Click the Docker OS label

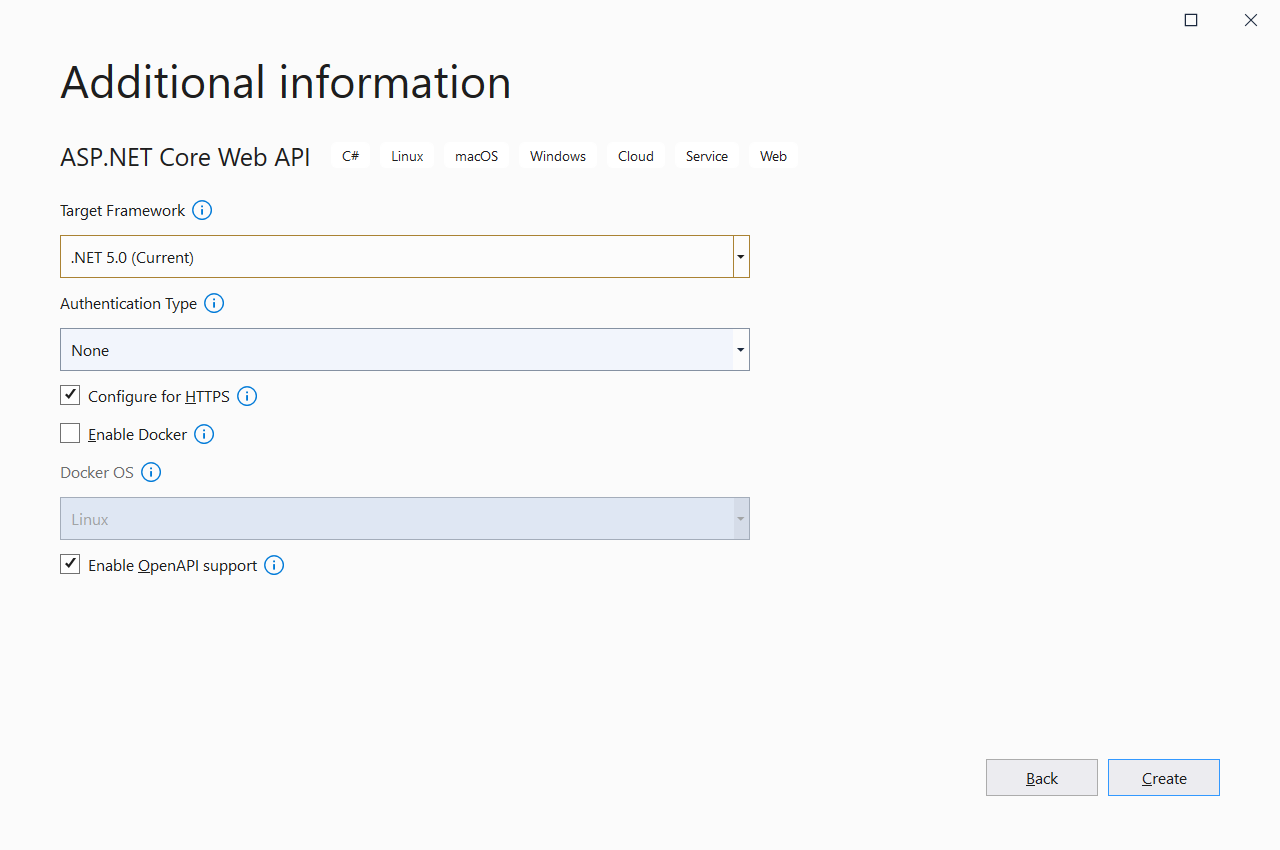(x=97, y=472)
